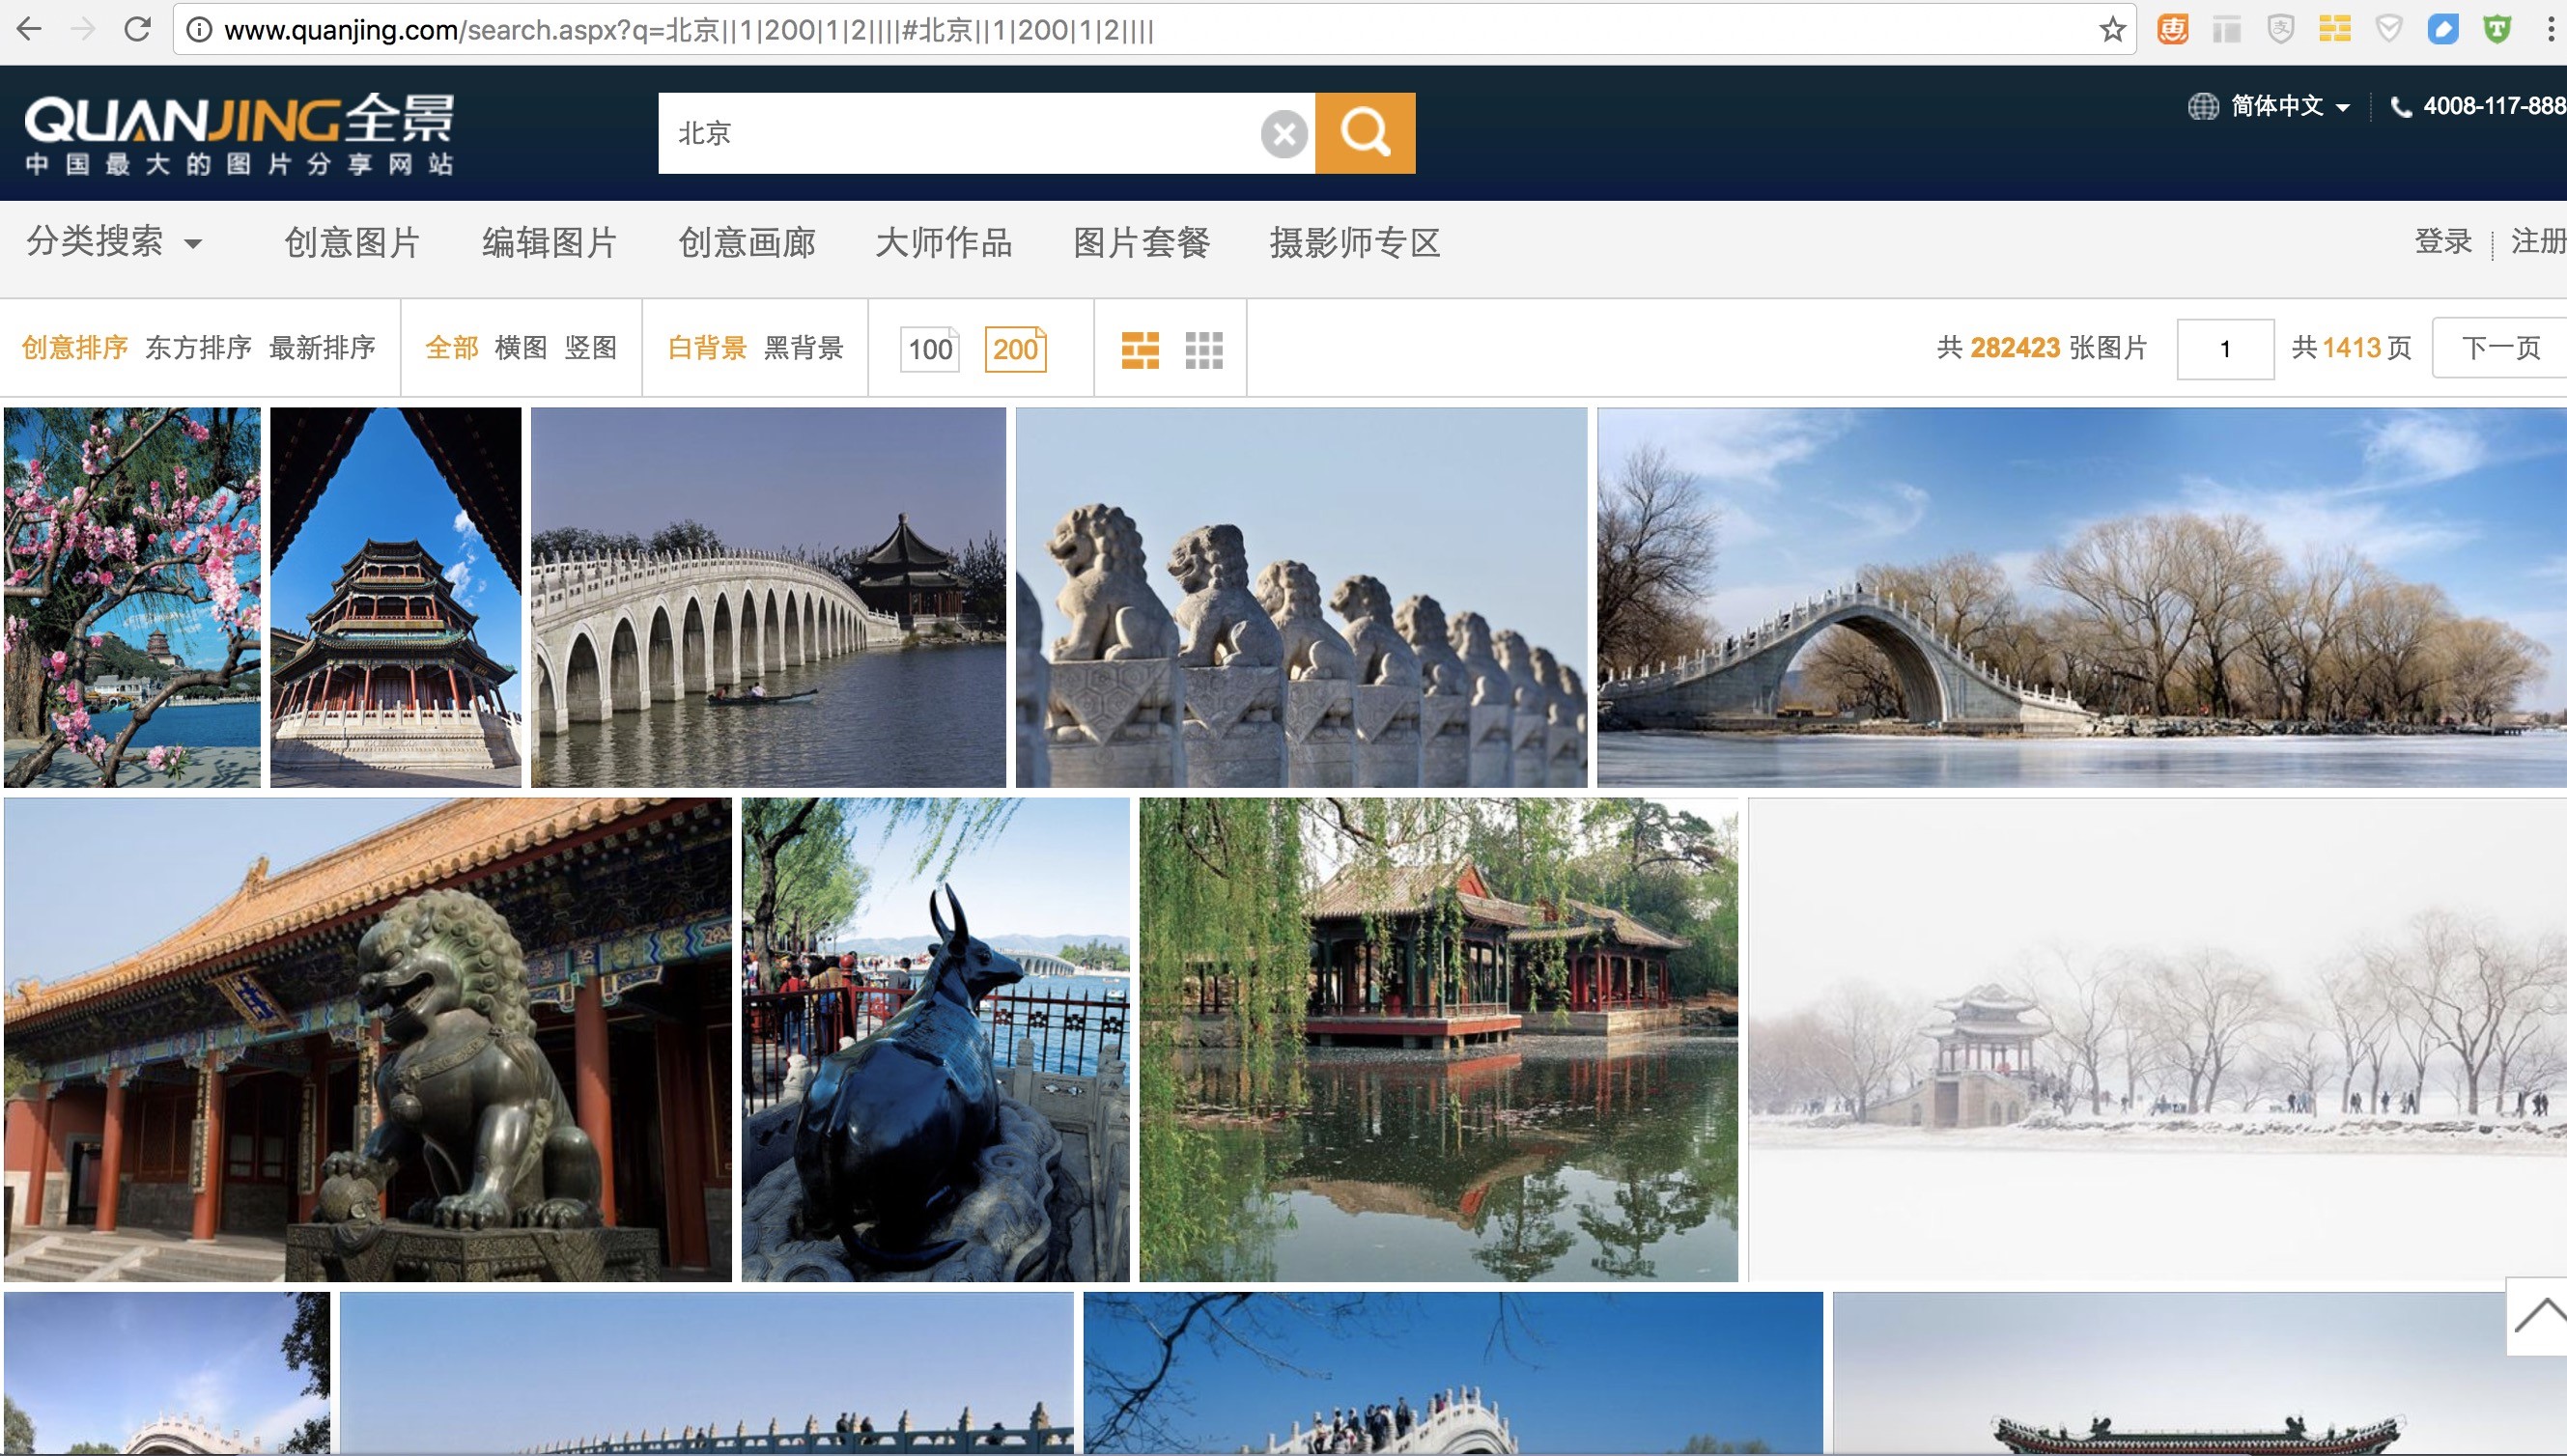
Task: Click the 登录 login link
Action: 2442,242
